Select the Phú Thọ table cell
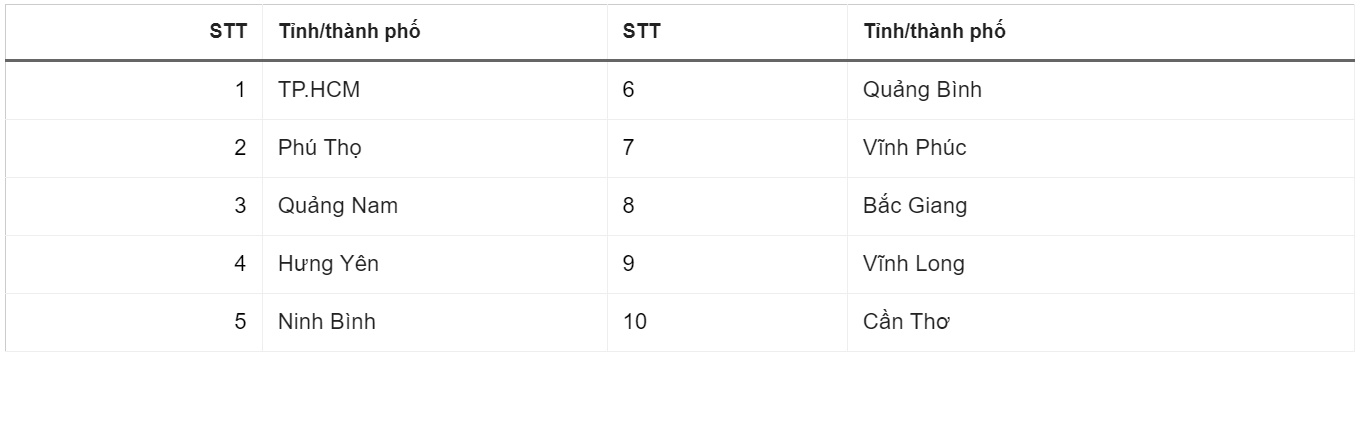1360x425 pixels. click(x=320, y=148)
